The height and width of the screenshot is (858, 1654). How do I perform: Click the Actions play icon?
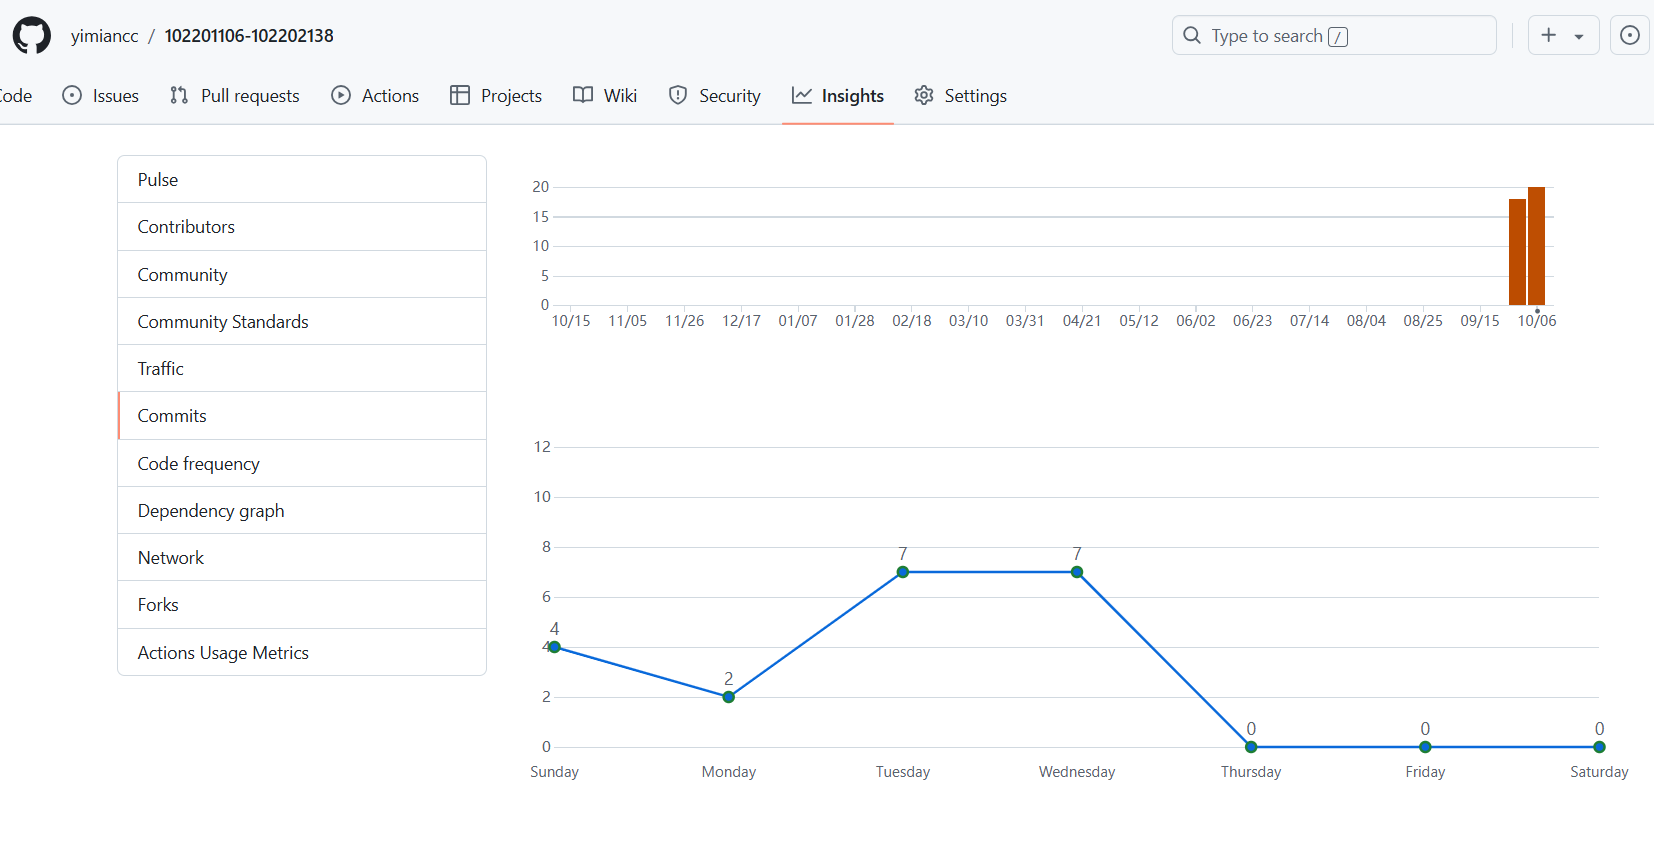pos(341,96)
